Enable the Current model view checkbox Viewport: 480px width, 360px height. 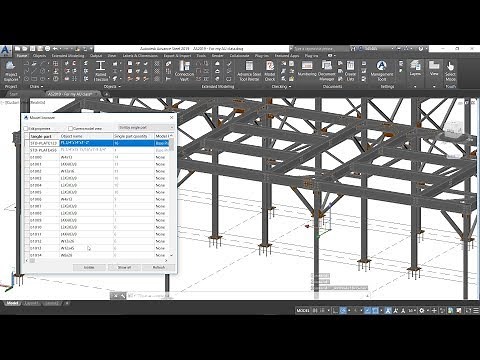pos(70,128)
